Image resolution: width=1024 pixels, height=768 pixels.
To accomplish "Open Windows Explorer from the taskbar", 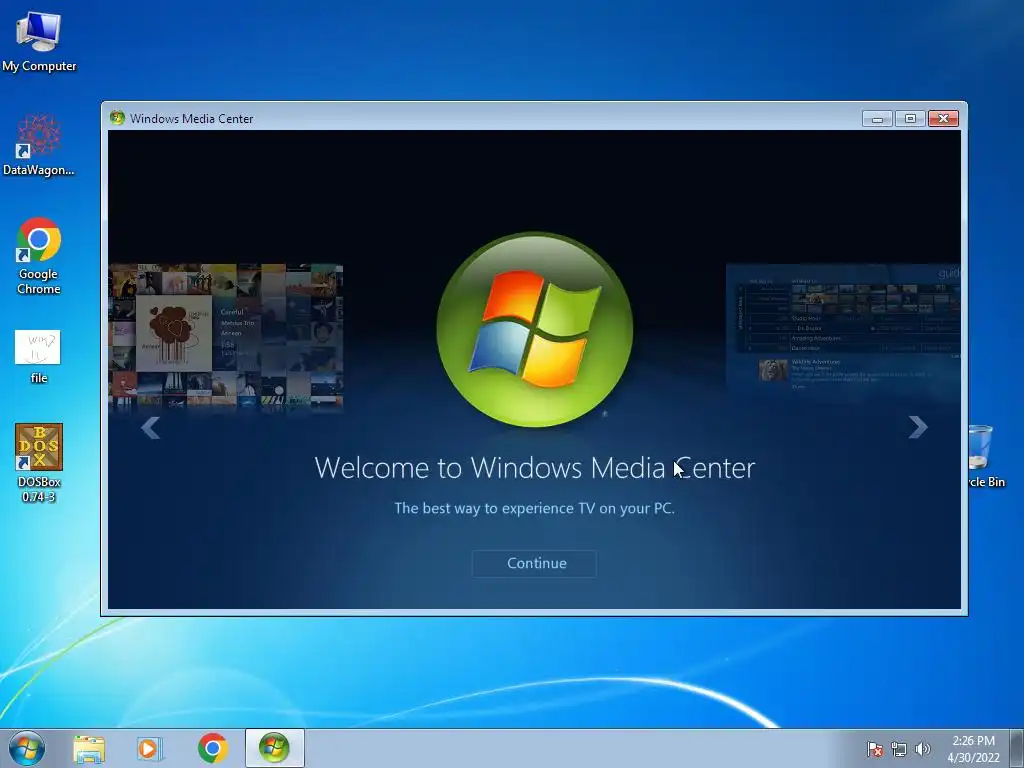I will tap(89, 748).
